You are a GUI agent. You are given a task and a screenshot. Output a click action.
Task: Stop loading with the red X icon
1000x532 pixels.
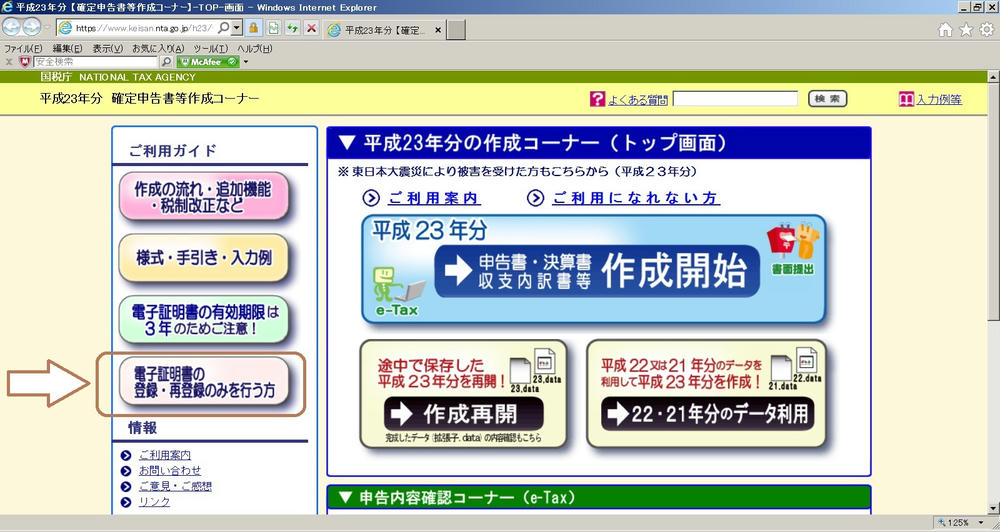(x=311, y=28)
